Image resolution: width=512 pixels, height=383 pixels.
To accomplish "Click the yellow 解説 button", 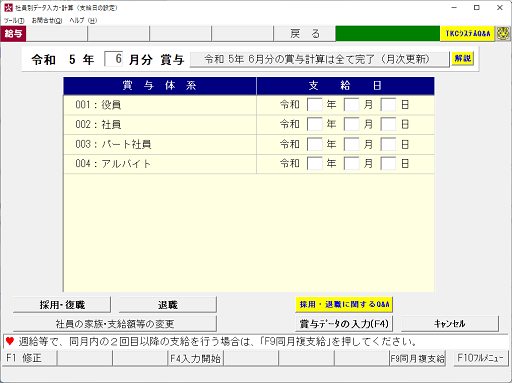I will [x=463, y=59].
